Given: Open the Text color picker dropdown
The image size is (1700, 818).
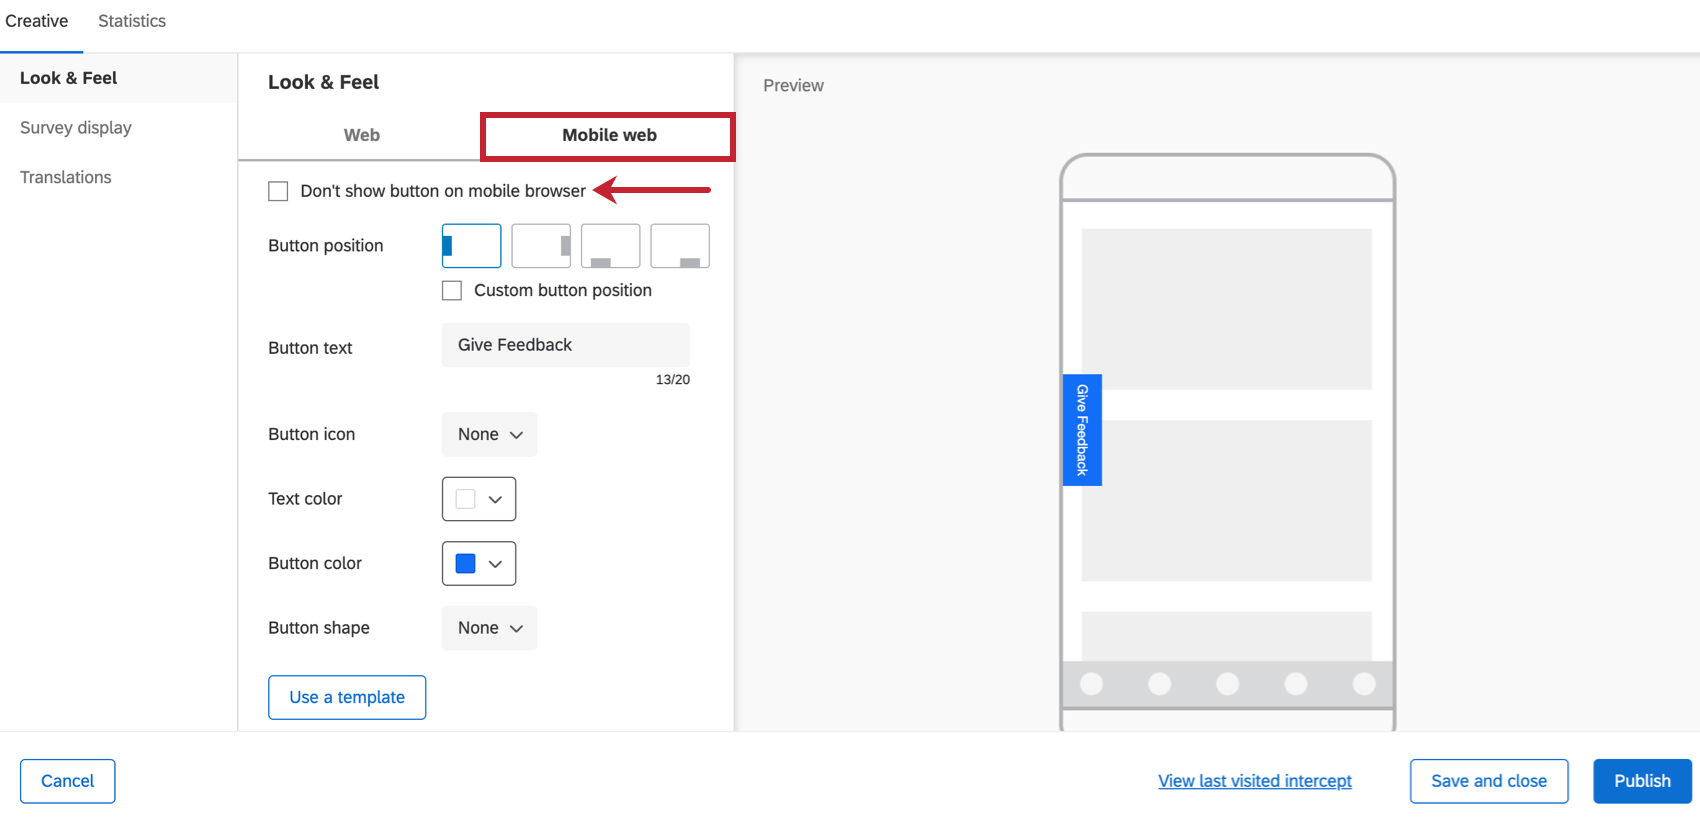Looking at the screenshot, I should [479, 499].
